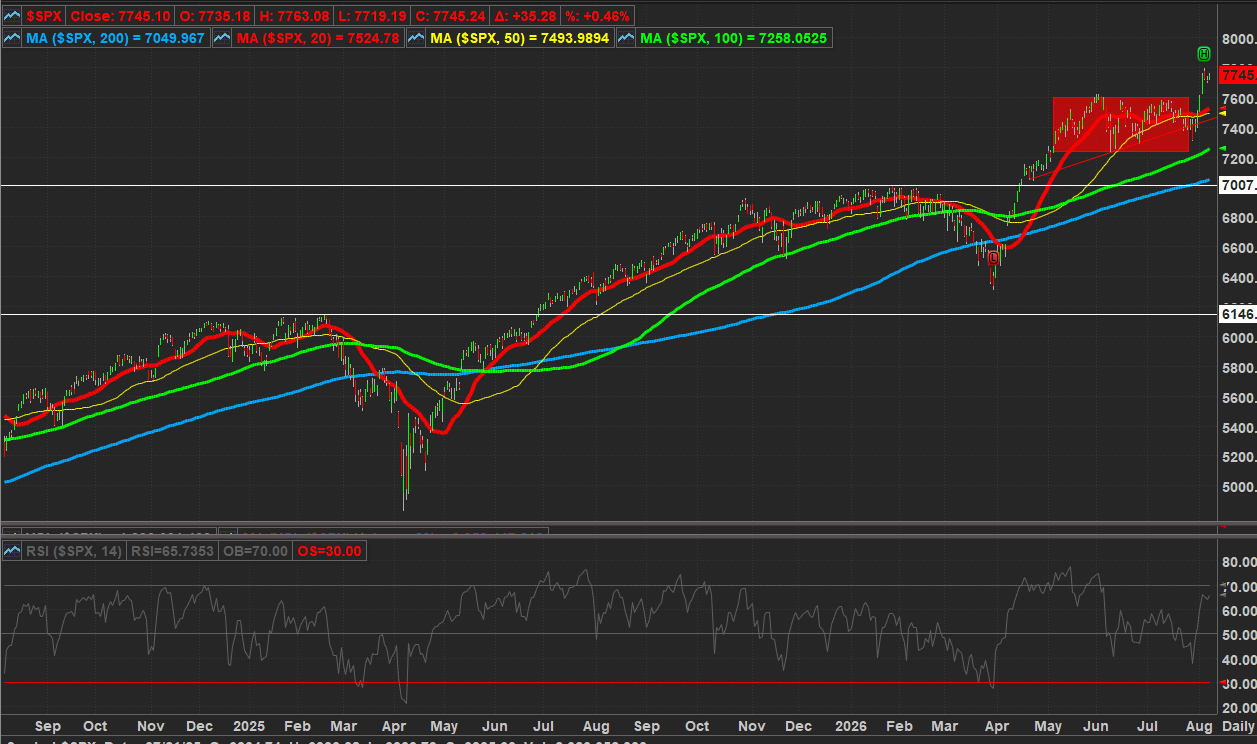Image resolution: width=1257 pixels, height=744 pixels.
Task: Click the H: 7763.08 high value
Action: click(294, 17)
